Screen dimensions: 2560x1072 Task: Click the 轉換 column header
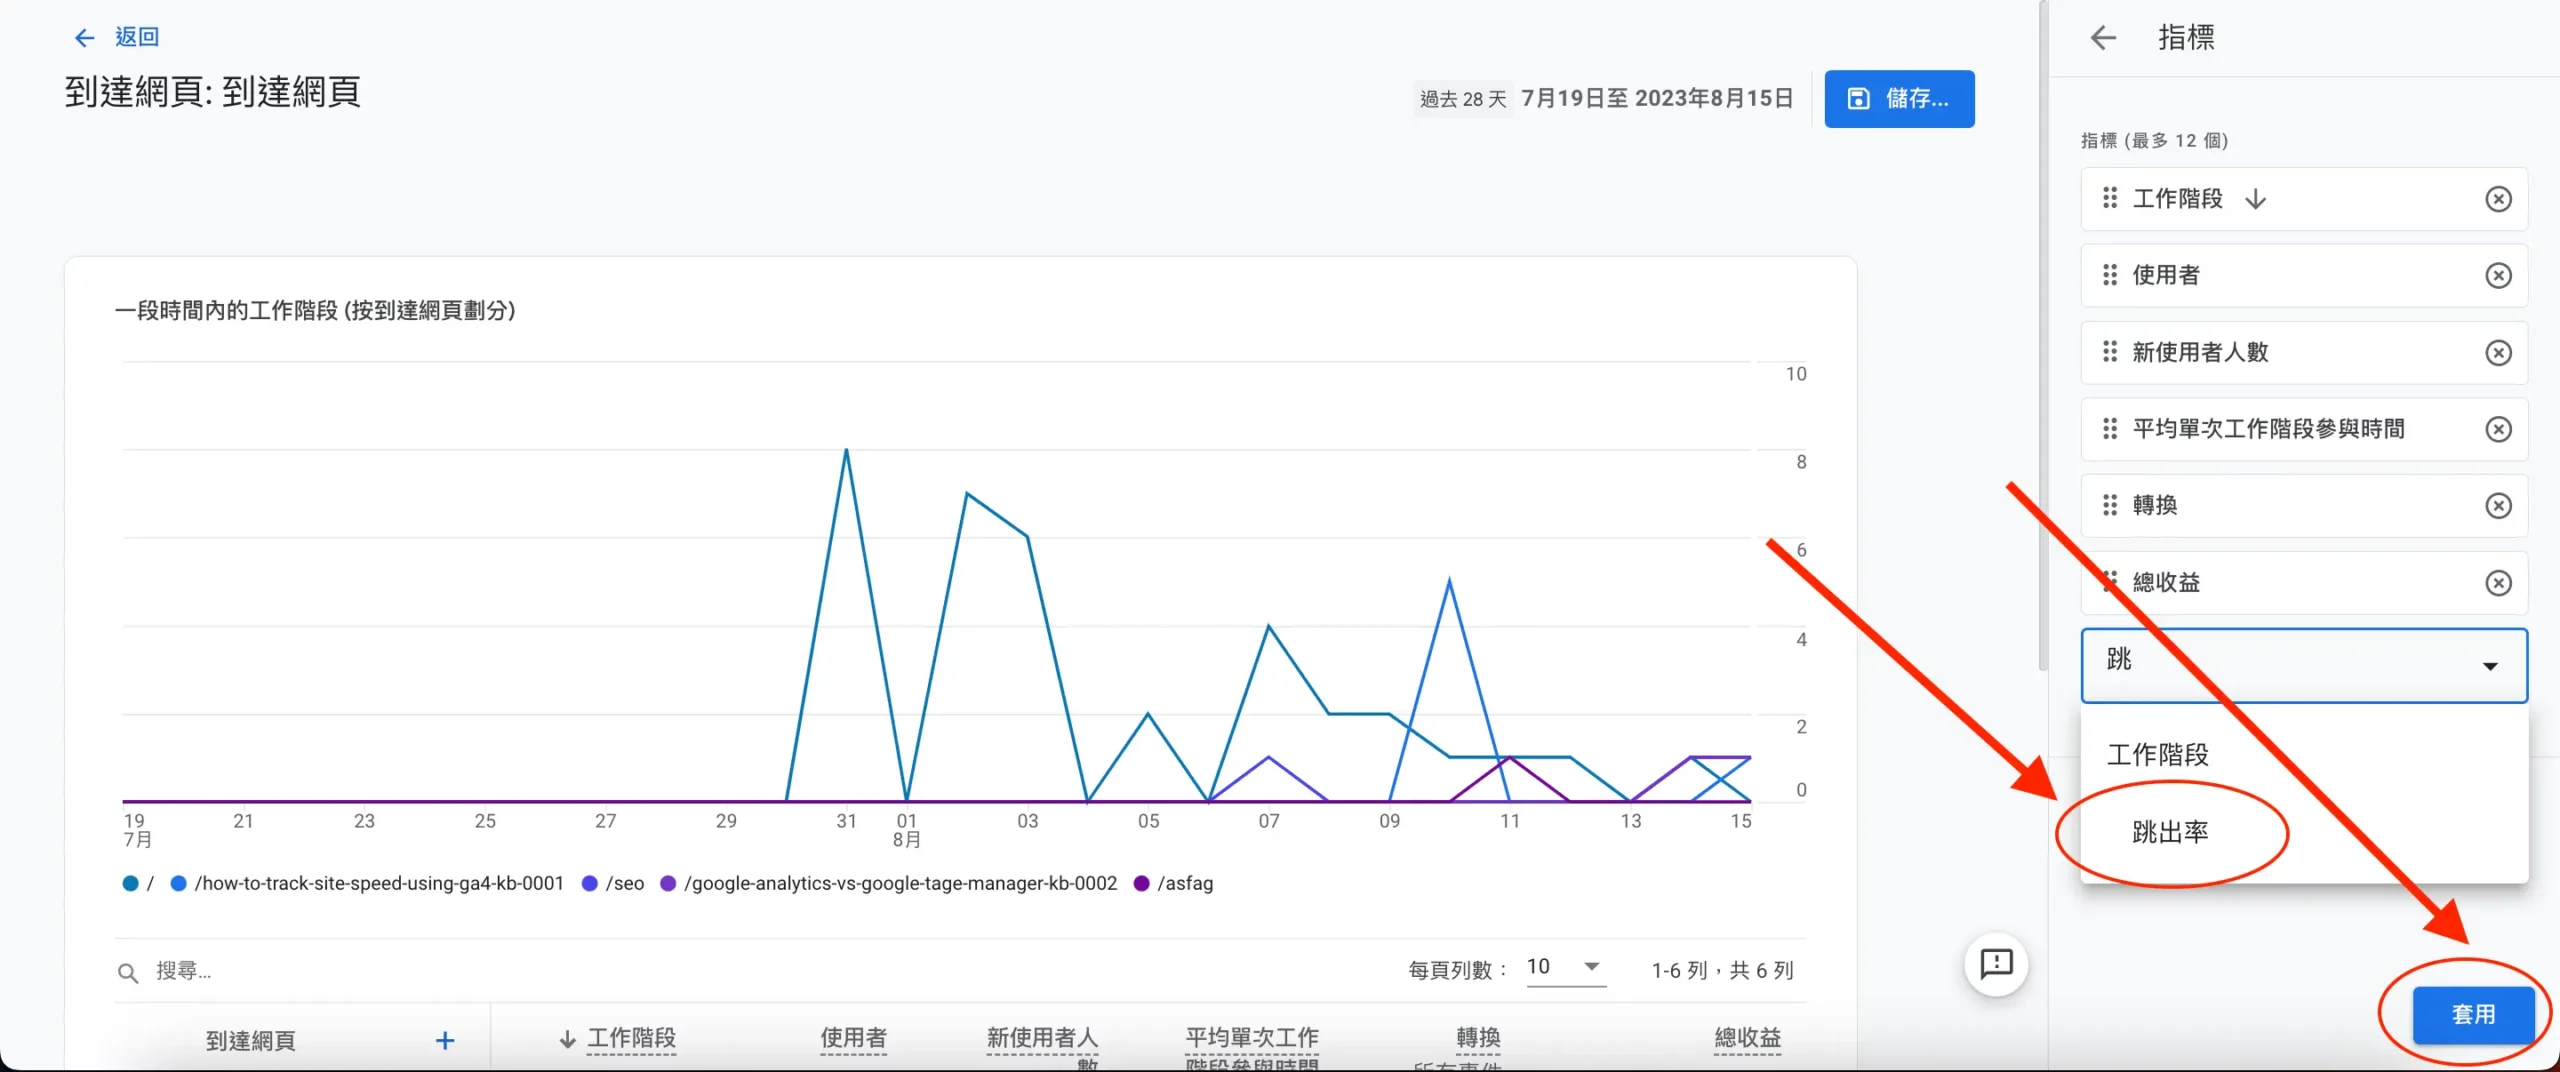(1478, 1038)
